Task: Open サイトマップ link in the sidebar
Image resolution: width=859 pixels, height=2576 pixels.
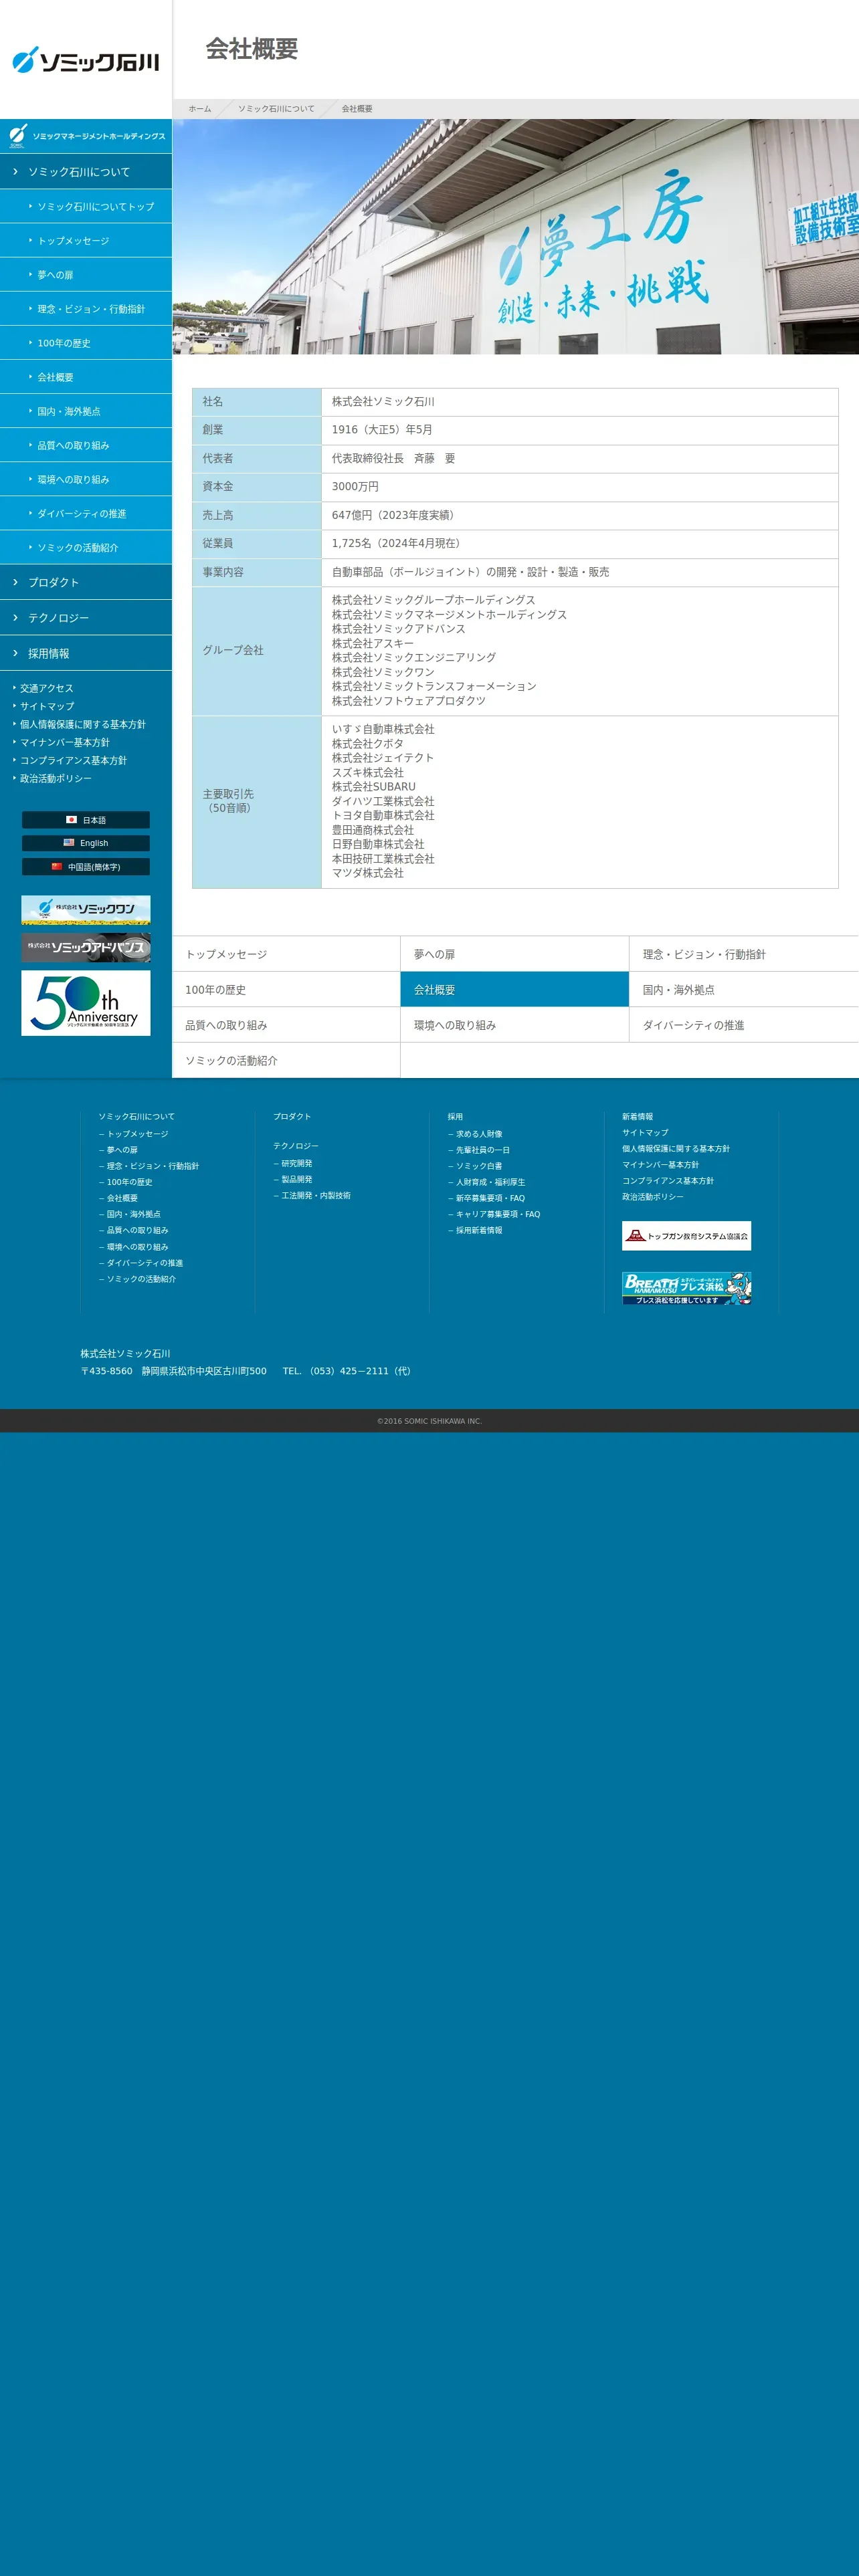Action: pos(46,706)
